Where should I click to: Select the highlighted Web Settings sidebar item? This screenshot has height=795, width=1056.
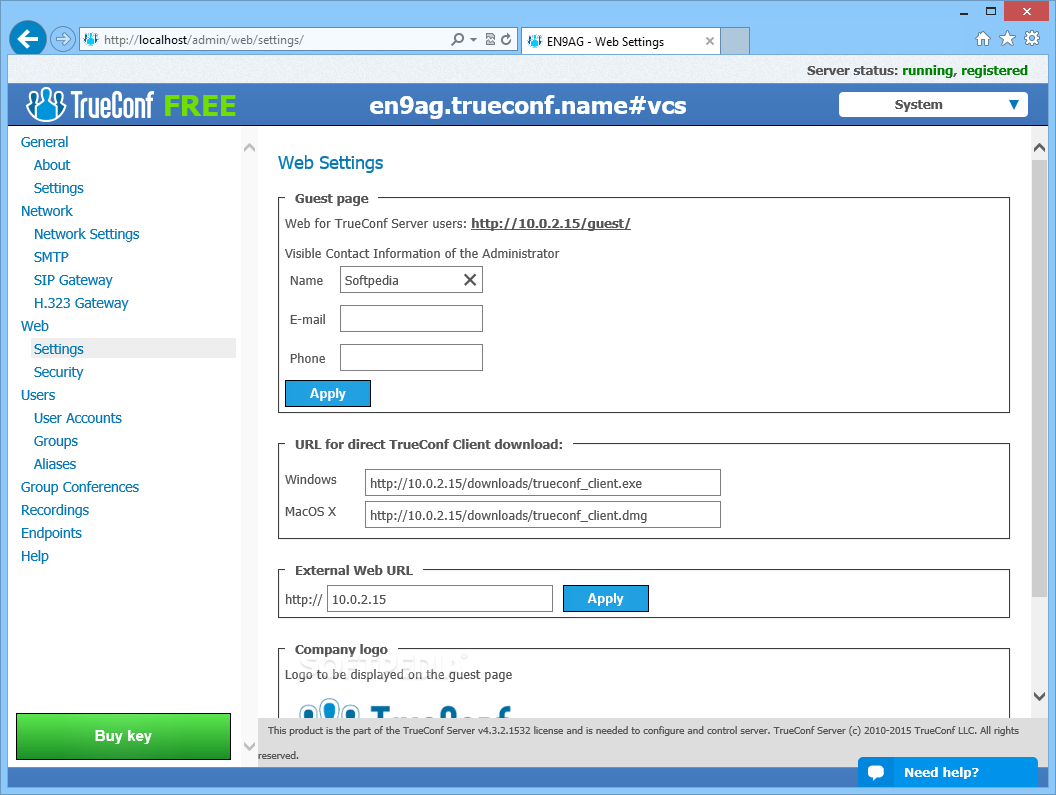coord(133,349)
